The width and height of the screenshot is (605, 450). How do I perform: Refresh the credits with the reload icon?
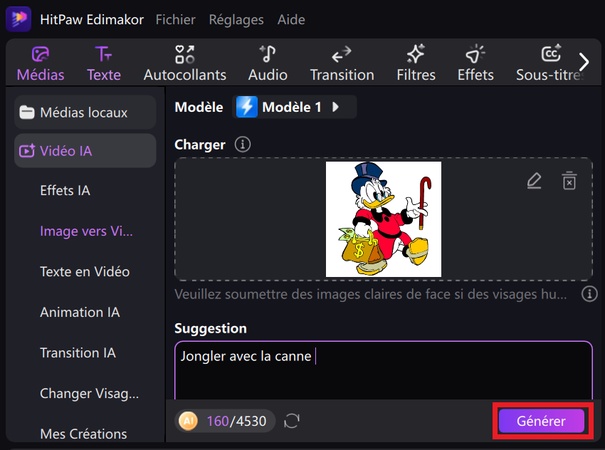[292, 421]
